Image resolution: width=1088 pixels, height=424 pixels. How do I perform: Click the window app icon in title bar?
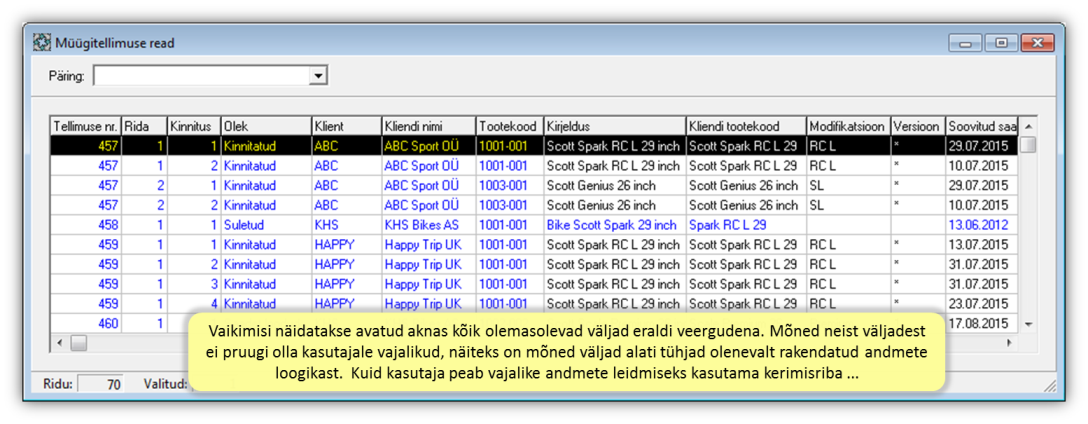(x=42, y=43)
